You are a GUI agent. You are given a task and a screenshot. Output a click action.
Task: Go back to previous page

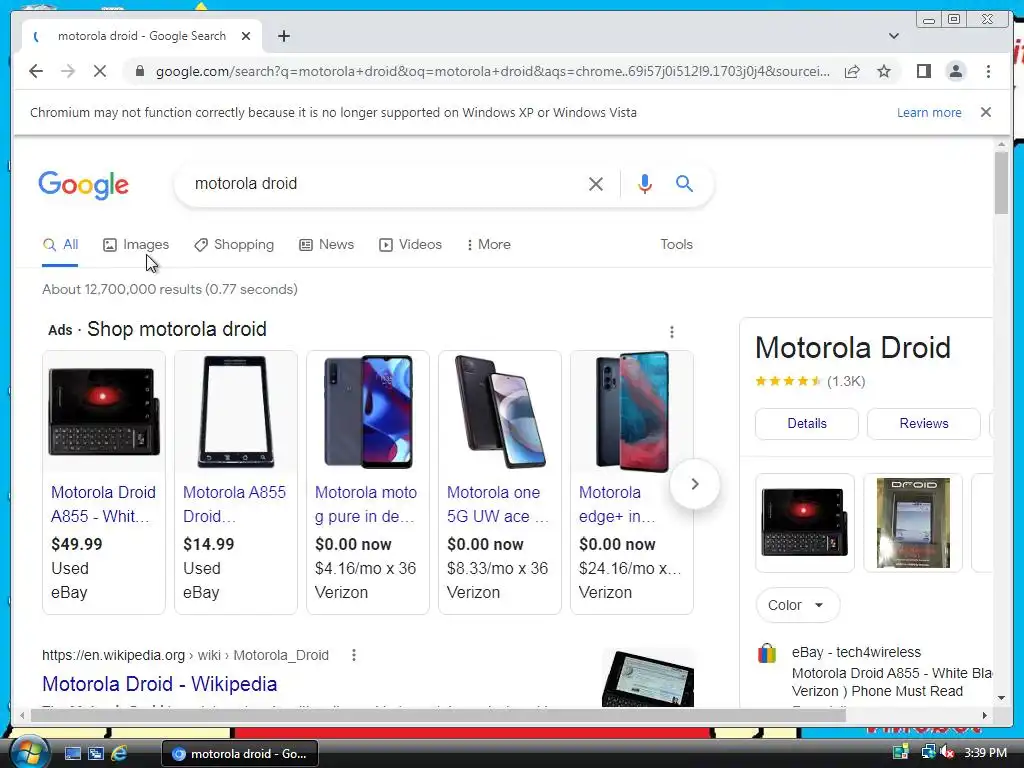[x=36, y=71]
